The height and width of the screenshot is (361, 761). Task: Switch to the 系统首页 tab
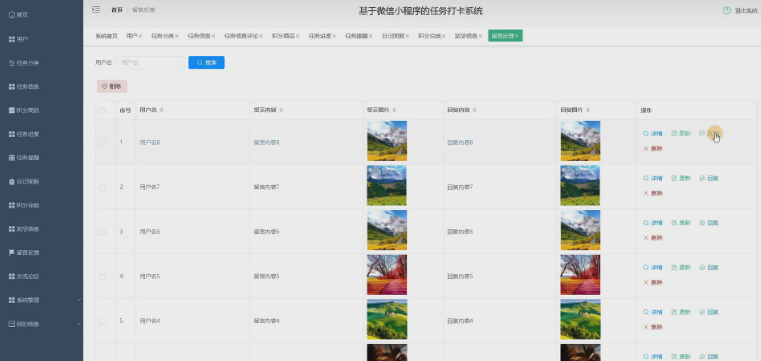106,36
